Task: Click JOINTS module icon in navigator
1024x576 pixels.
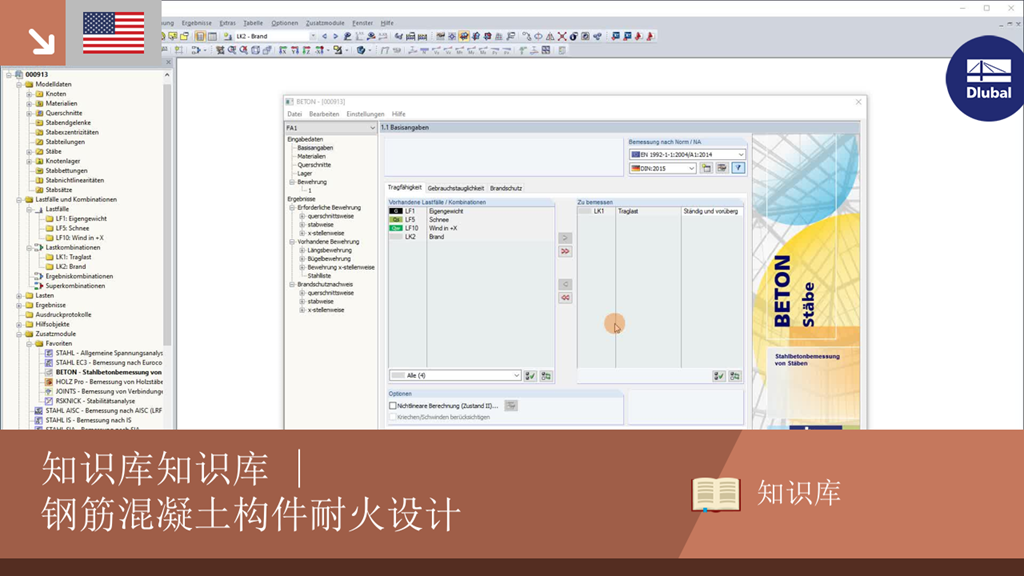Action: pyautogui.click(x=49, y=391)
